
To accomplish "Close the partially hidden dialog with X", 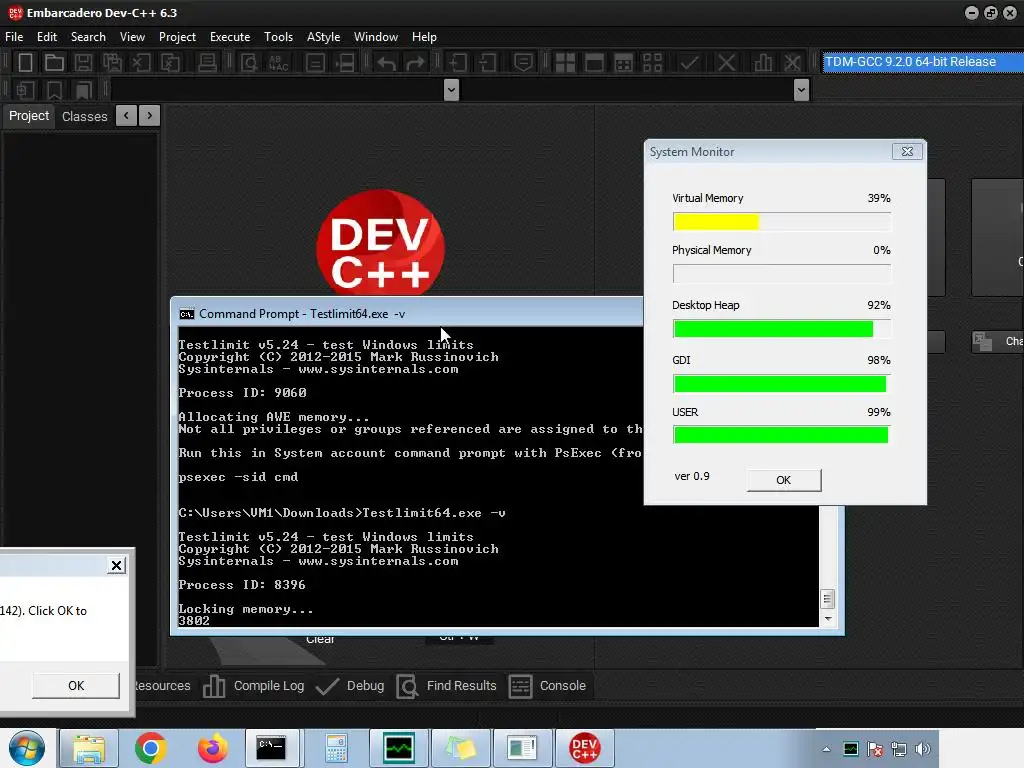I will click(116, 566).
